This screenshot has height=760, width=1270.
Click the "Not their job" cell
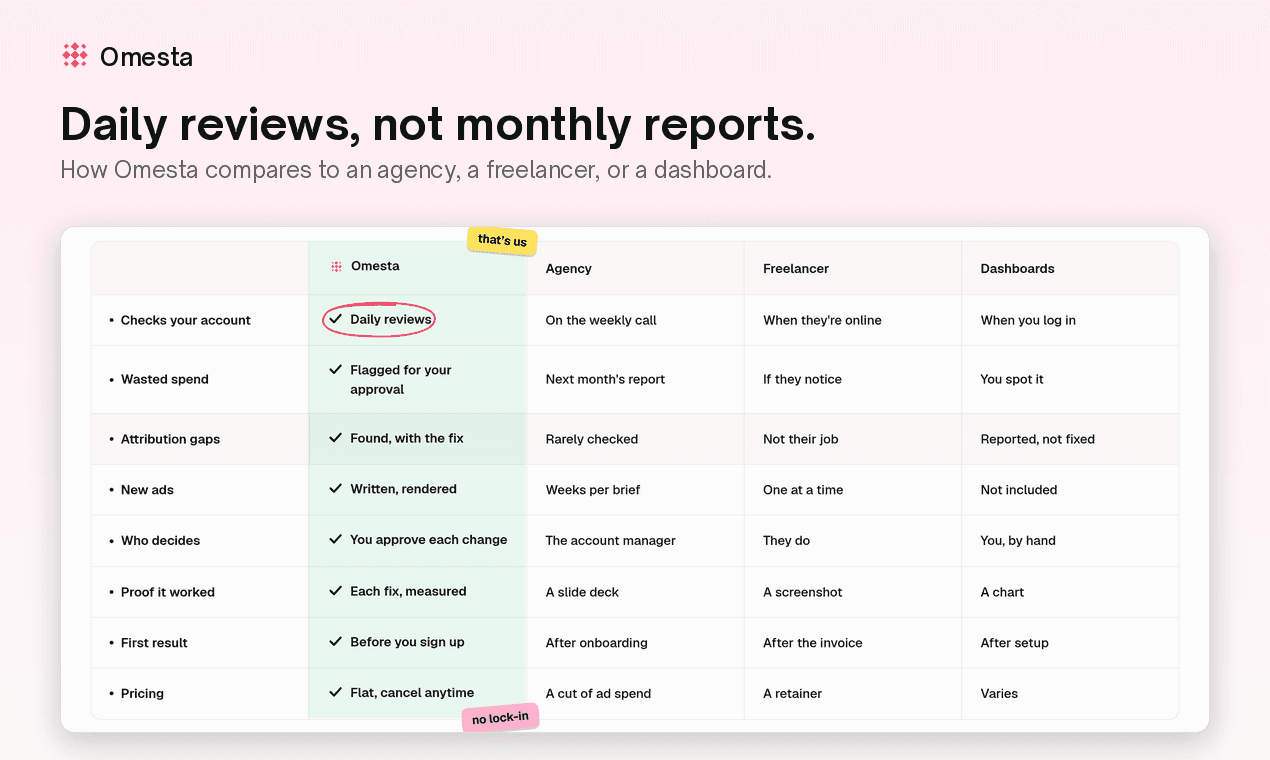(x=800, y=439)
